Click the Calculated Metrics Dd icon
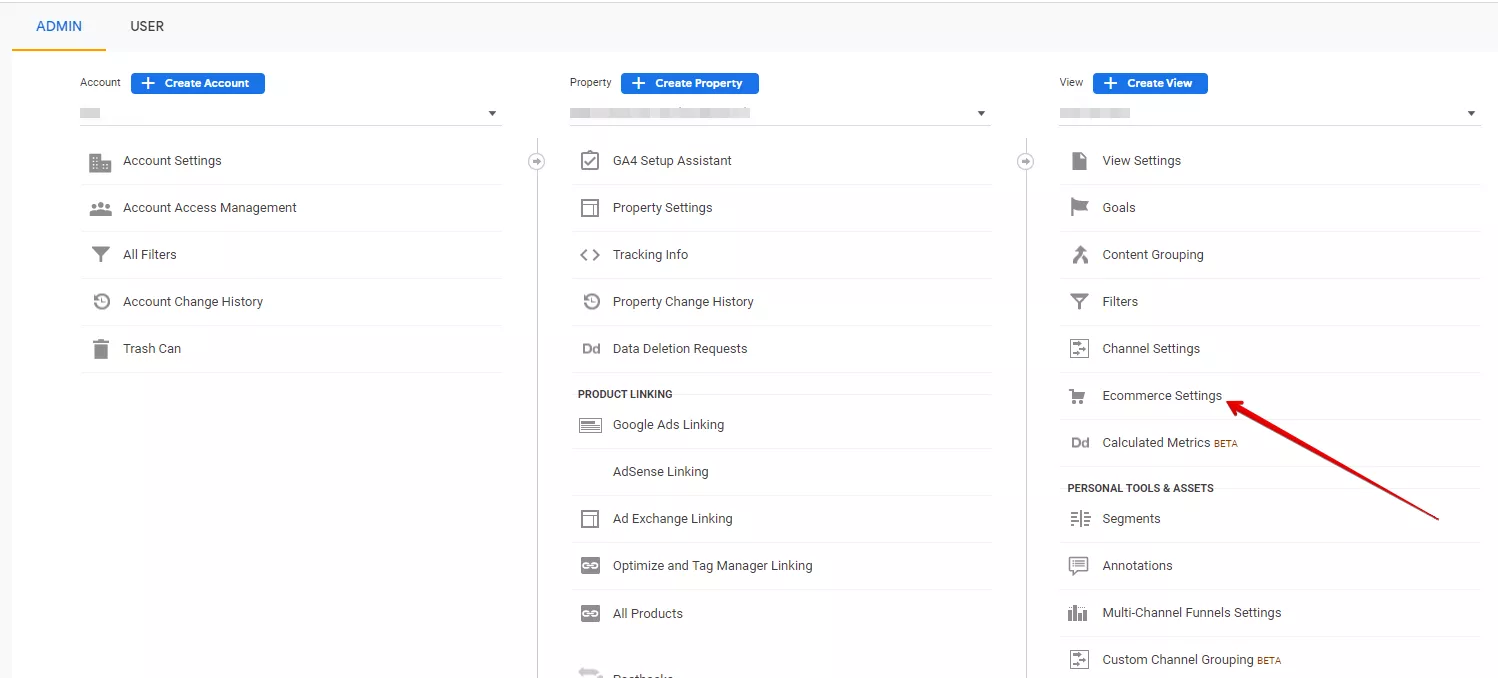1498x678 pixels. [x=1080, y=443]
